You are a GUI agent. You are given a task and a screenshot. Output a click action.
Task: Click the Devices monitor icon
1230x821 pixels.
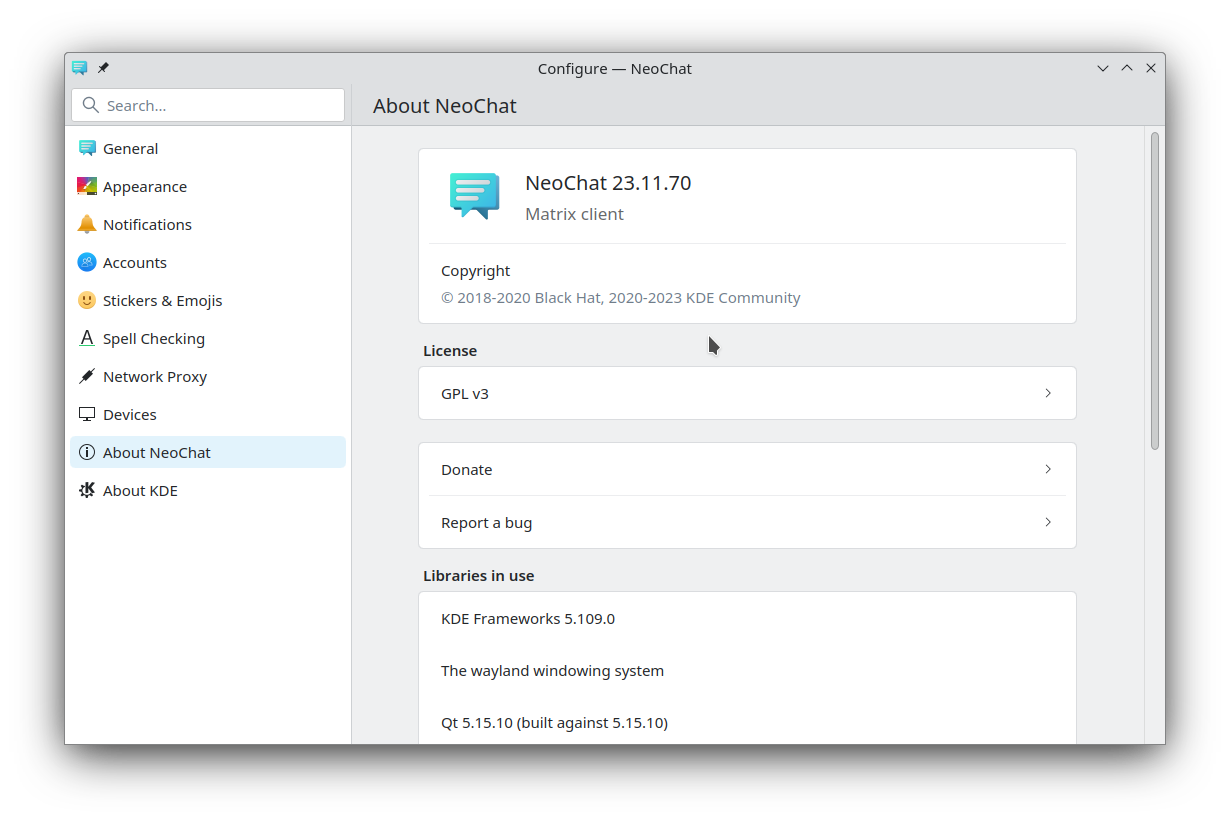tap(87, 414)
